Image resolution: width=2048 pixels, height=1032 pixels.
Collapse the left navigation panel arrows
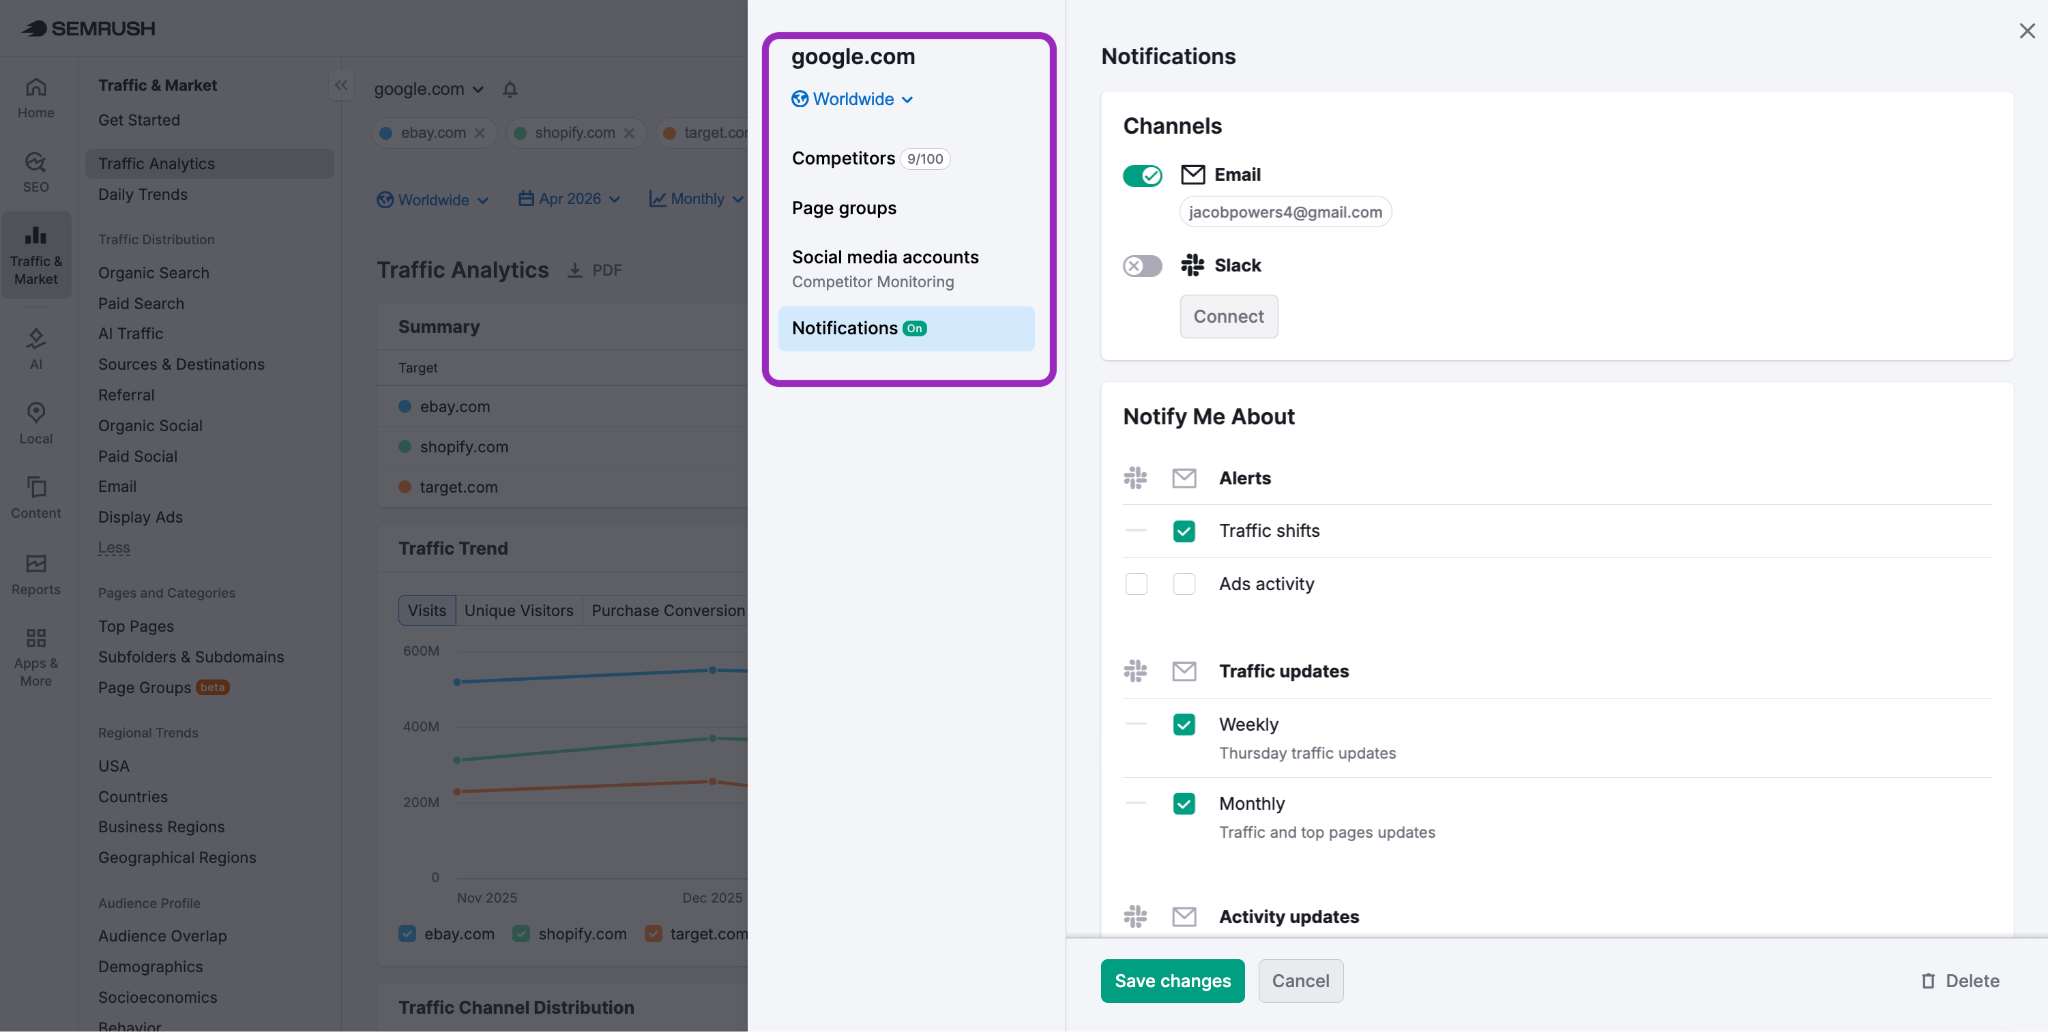point(341,85)
